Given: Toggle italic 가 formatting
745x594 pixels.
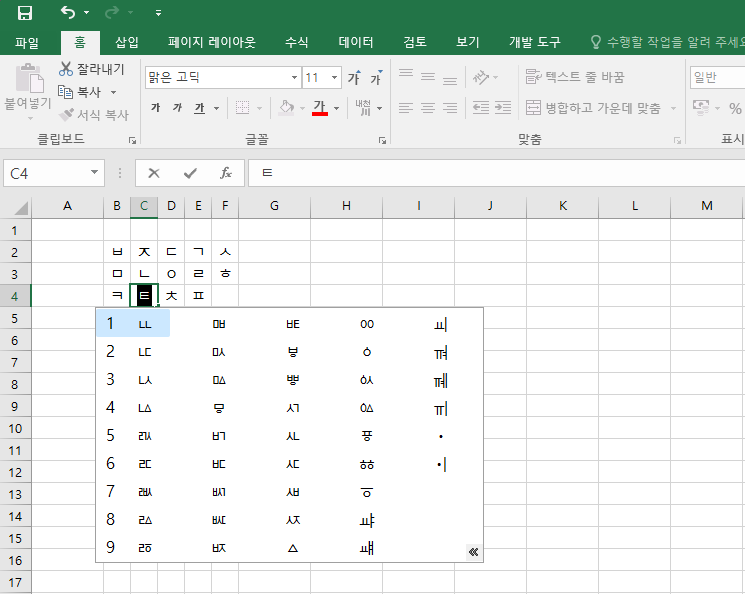Looking at the screenshot, I should 178,108.
